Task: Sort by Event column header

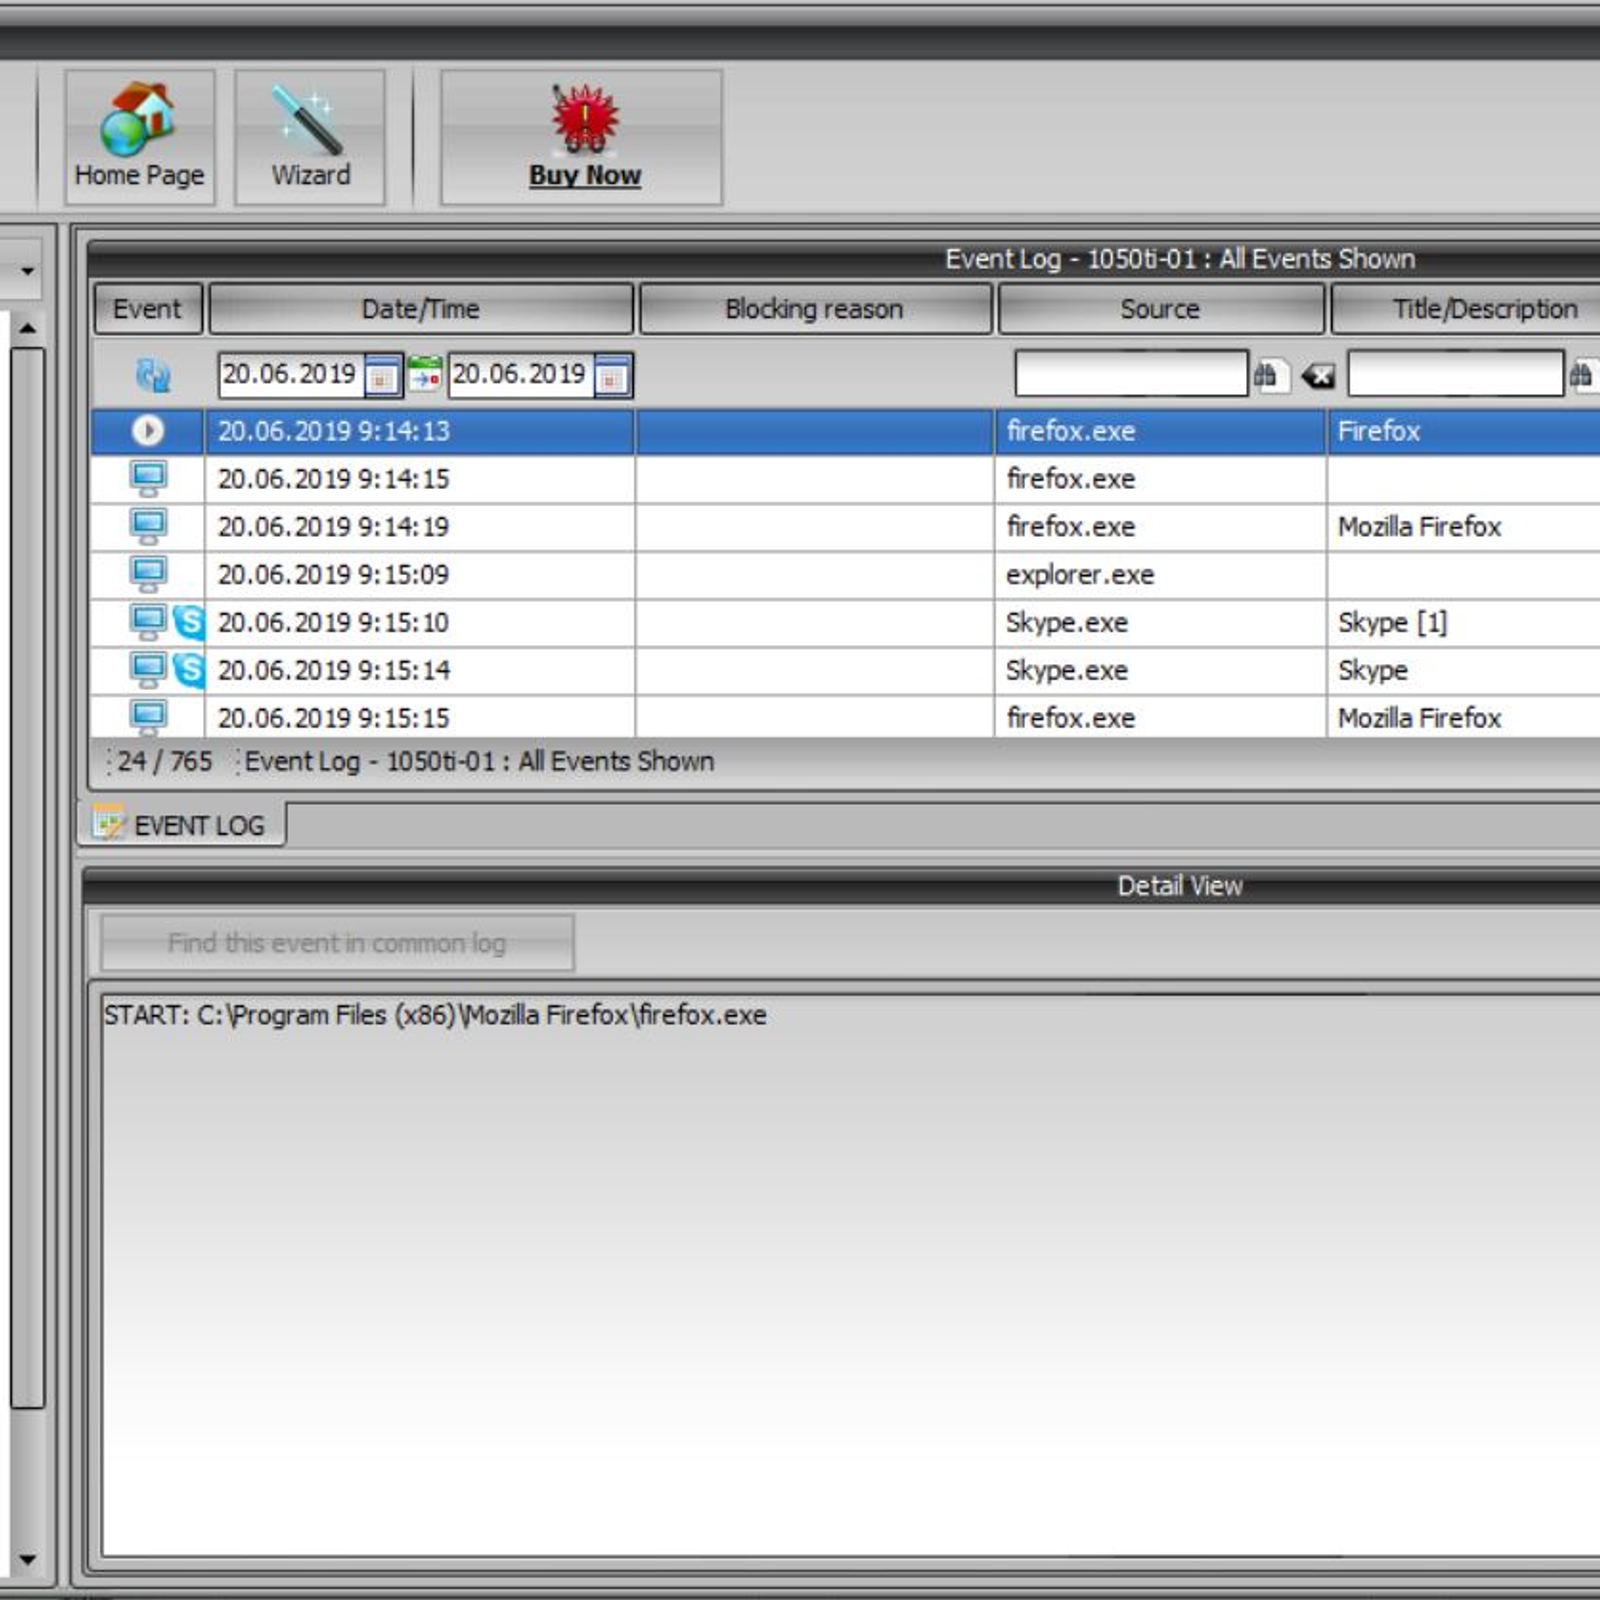Action: 148,309
